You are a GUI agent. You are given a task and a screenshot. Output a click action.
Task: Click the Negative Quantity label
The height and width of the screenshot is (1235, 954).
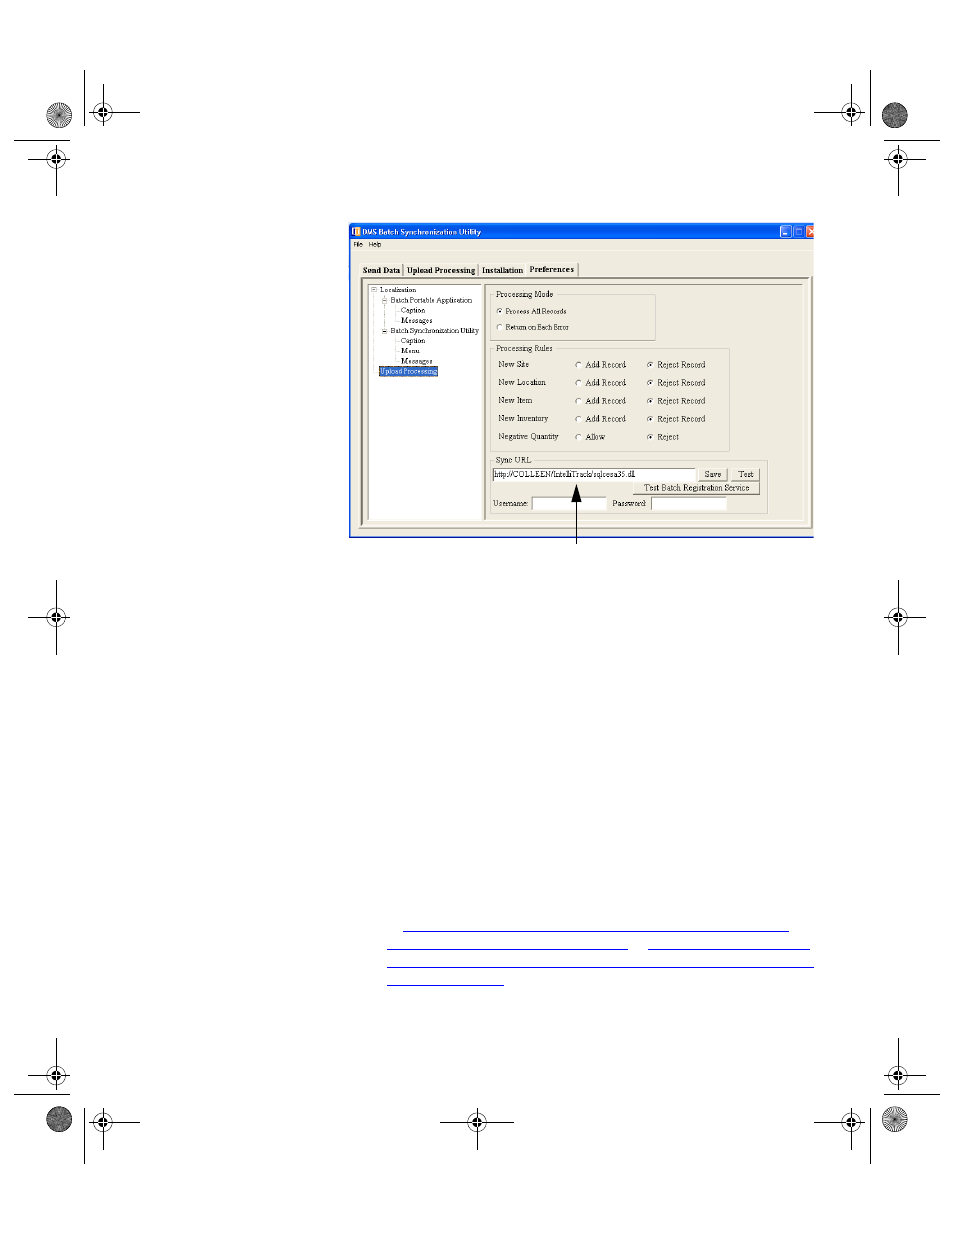pyautogui.click(x=528, y=437)
